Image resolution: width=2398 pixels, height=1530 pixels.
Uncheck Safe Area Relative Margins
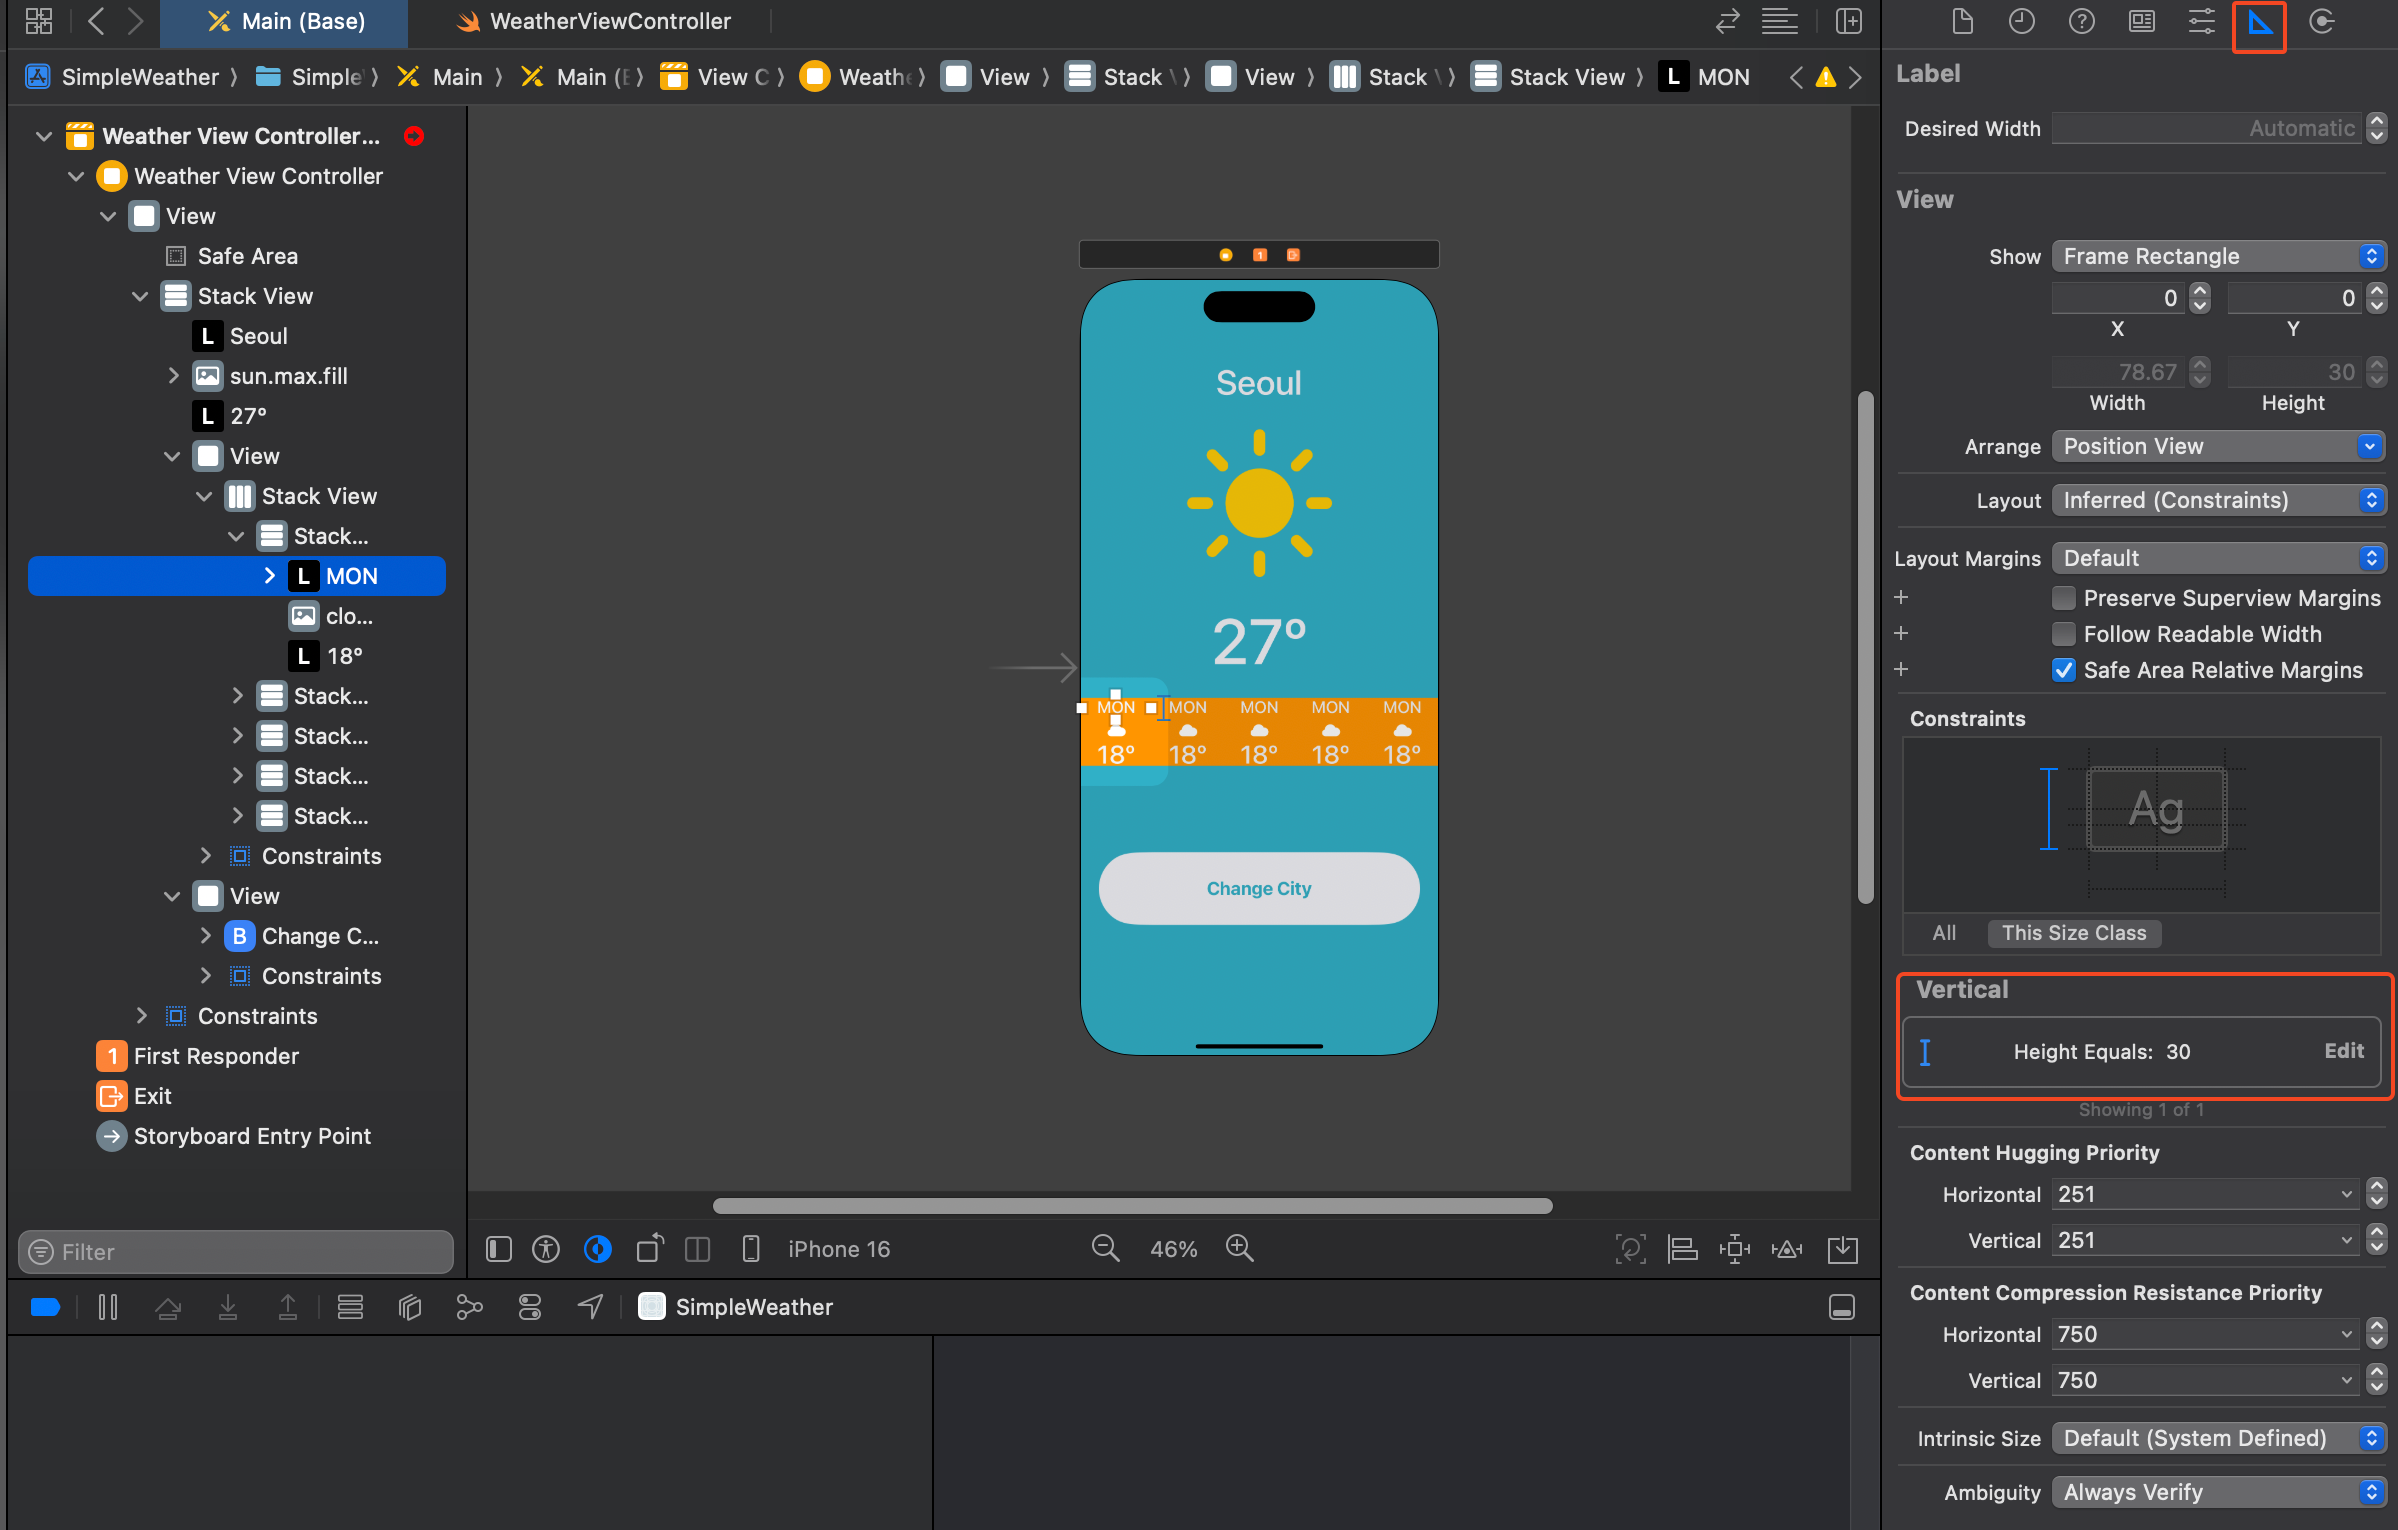[2063, 670]
